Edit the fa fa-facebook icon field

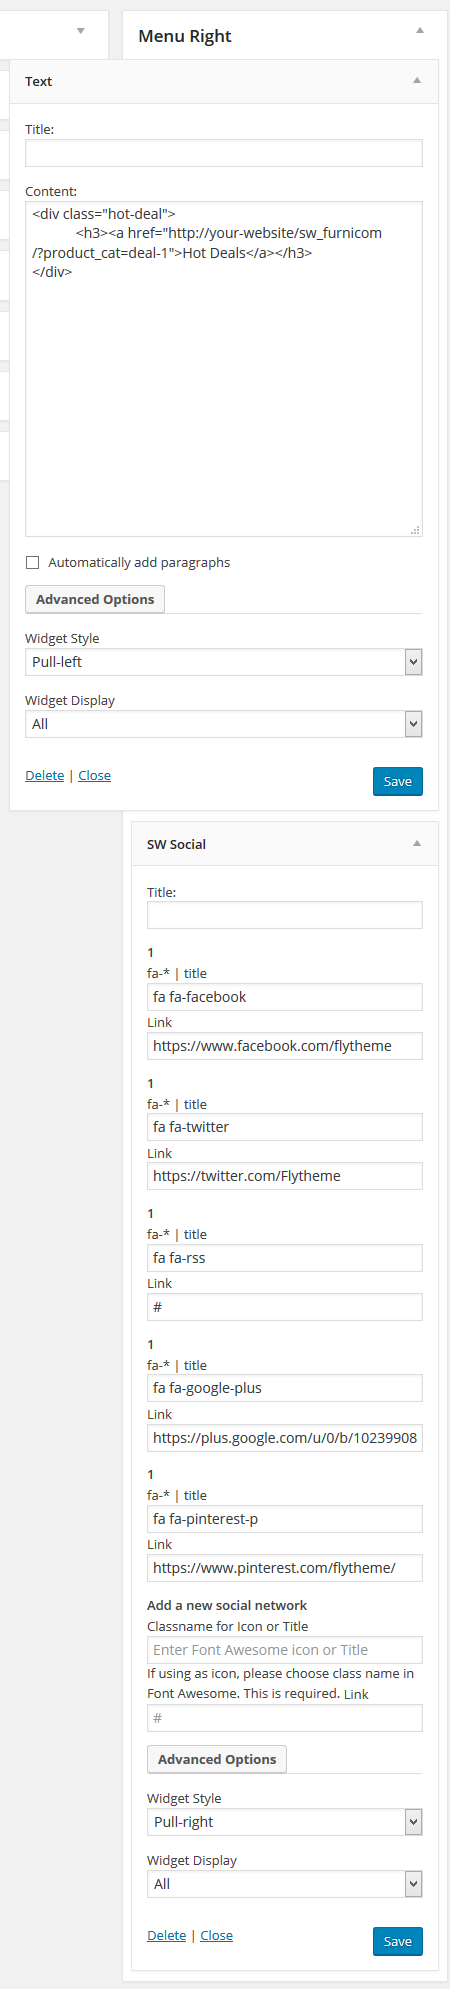pyautogui.click(x=285, y=997)
